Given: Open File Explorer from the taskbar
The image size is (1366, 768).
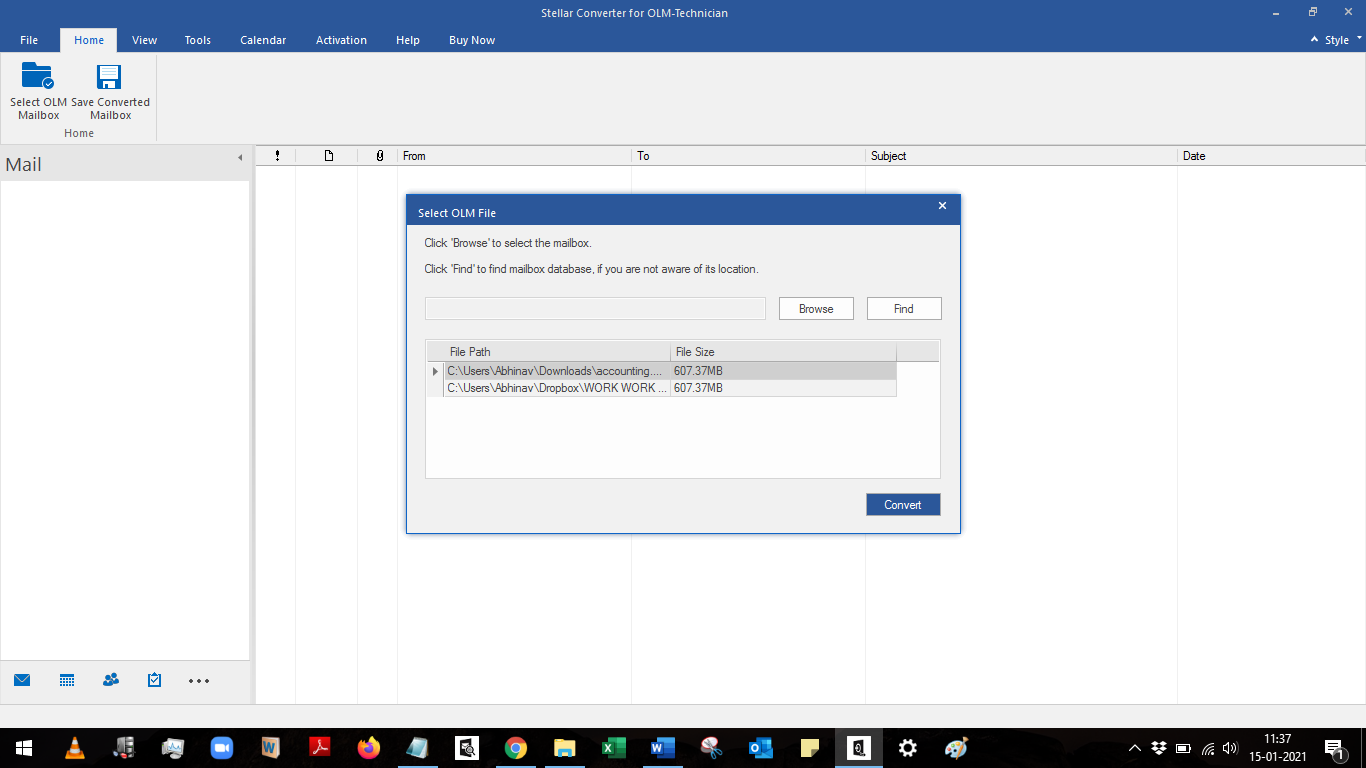Looking at the screenshot, I should [565, 747].
